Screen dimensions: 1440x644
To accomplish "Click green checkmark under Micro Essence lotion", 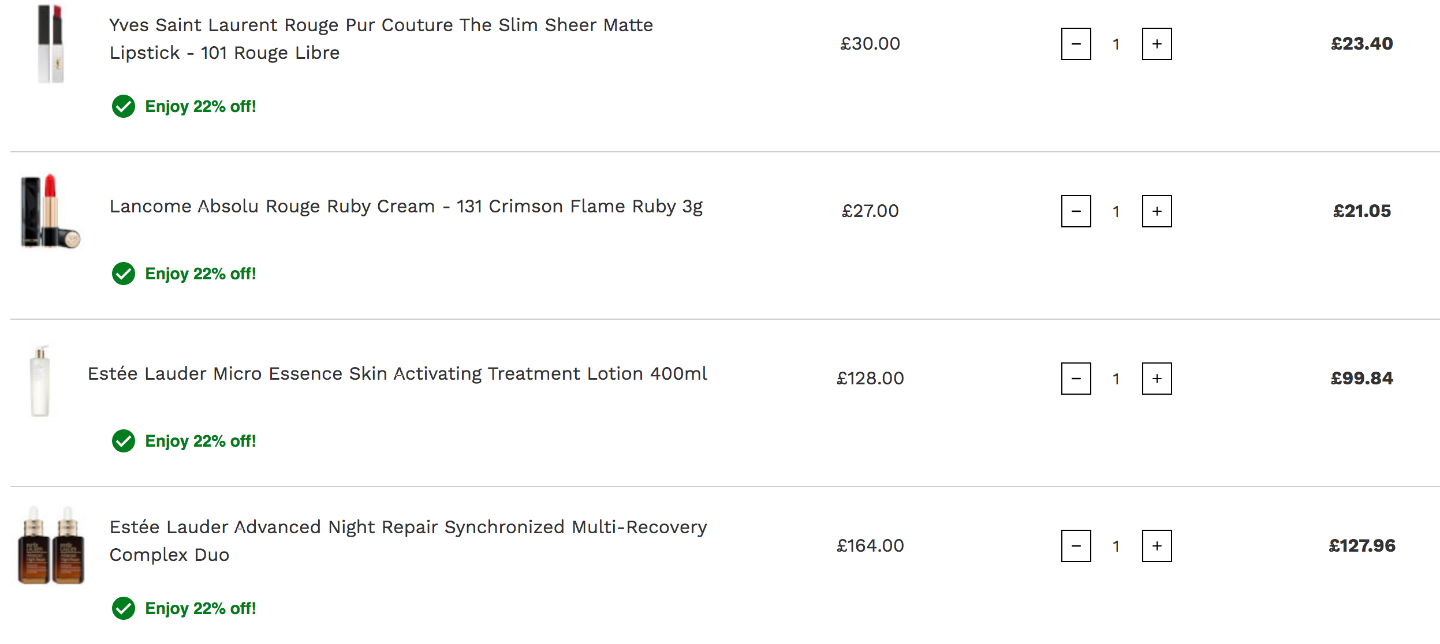I will (123, 440).
